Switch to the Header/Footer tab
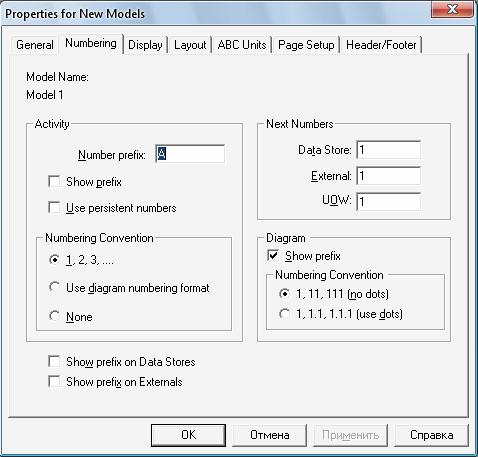478x457 pixels. tap(381, 45)
